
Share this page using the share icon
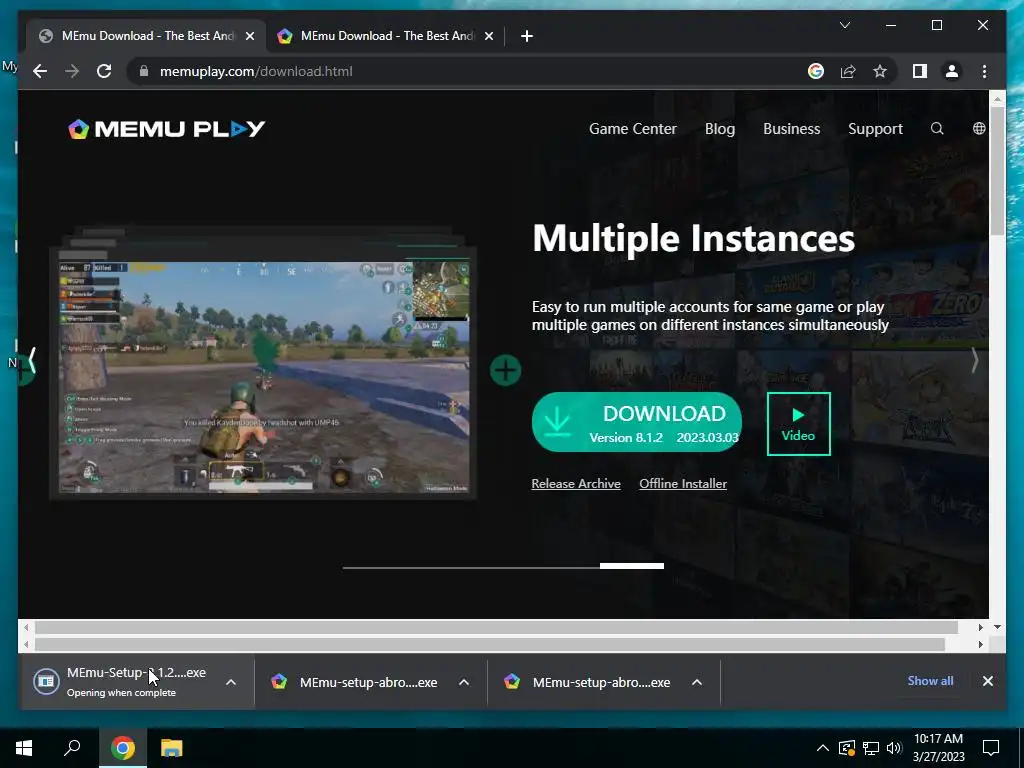pyautogui.click(x=848, y=71)
